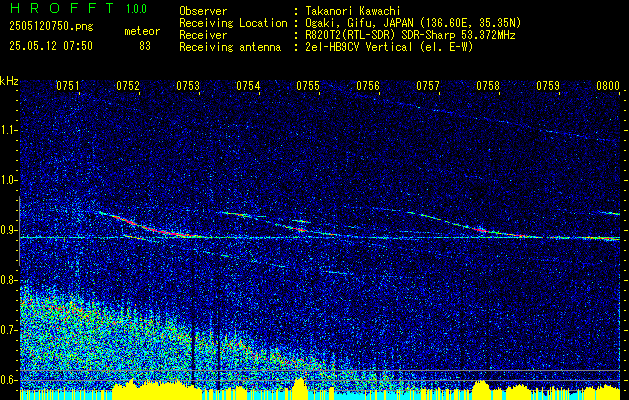Screen dimensions: 629x400
Task: Click observer name Takanori Kawachi
Action: coord(353,11)
